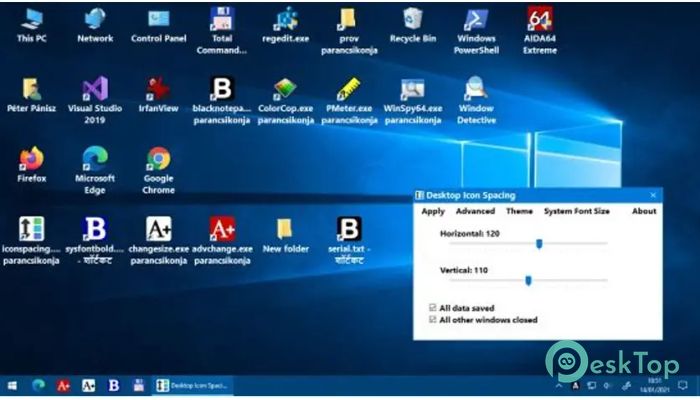The image size is (700, 400).
Task: Click the red A+ taskbar icon
Action: point(63,385)
